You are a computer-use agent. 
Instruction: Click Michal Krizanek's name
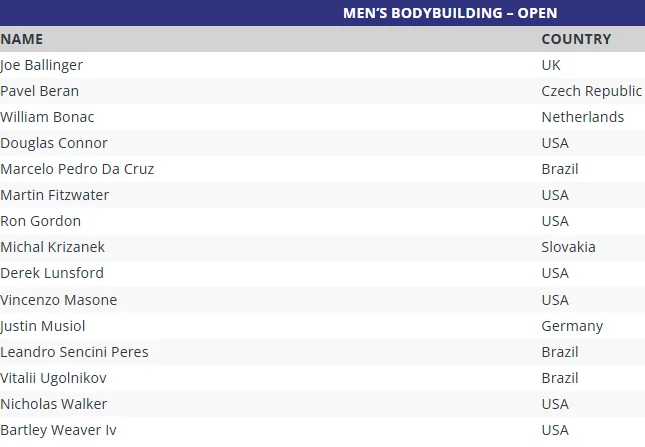[52, 247]
